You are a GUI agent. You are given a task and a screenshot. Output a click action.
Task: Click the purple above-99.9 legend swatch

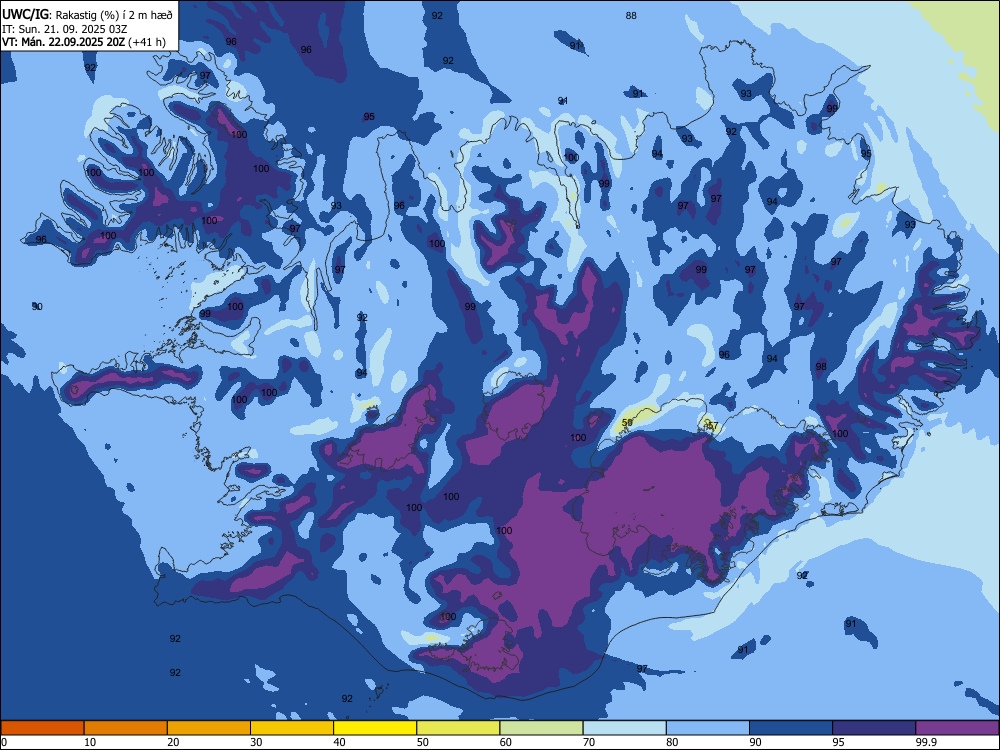tap(957, 728)
